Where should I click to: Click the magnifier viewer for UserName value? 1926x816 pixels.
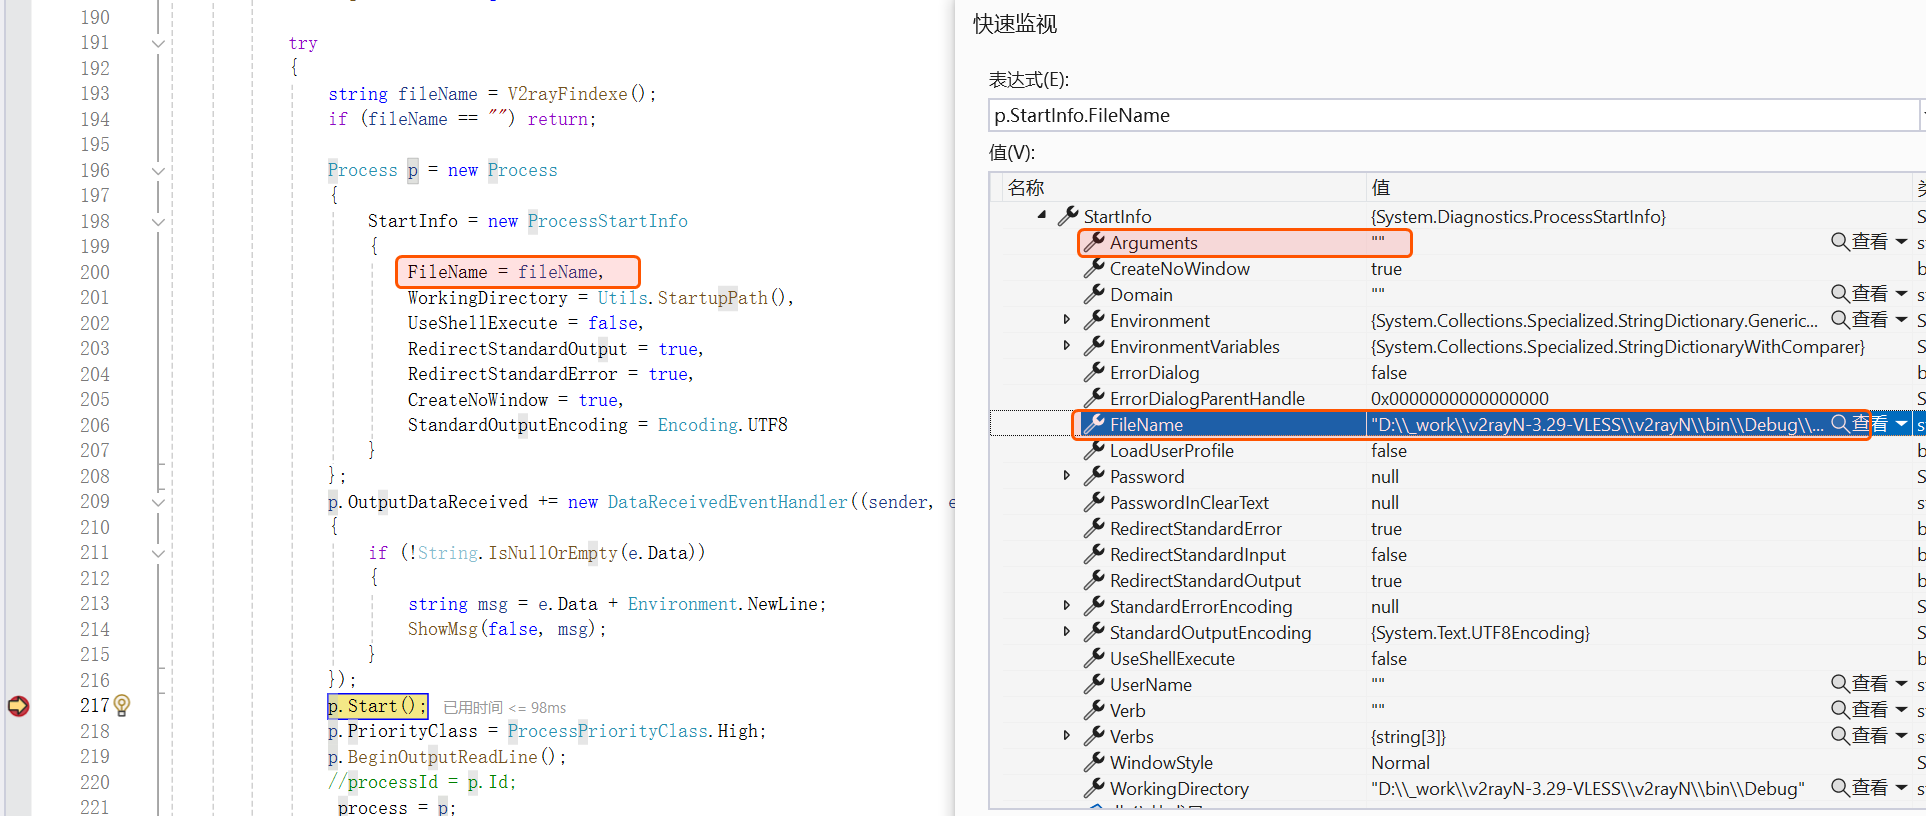tap(1840, 684)
